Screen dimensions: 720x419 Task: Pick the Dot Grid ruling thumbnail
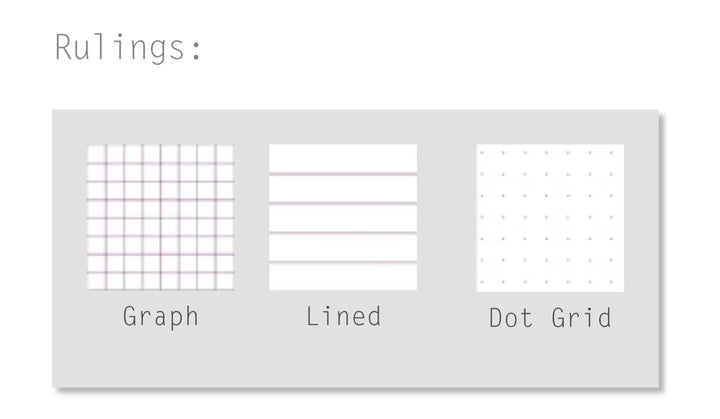pyautogui.click(x=550, y=217)
